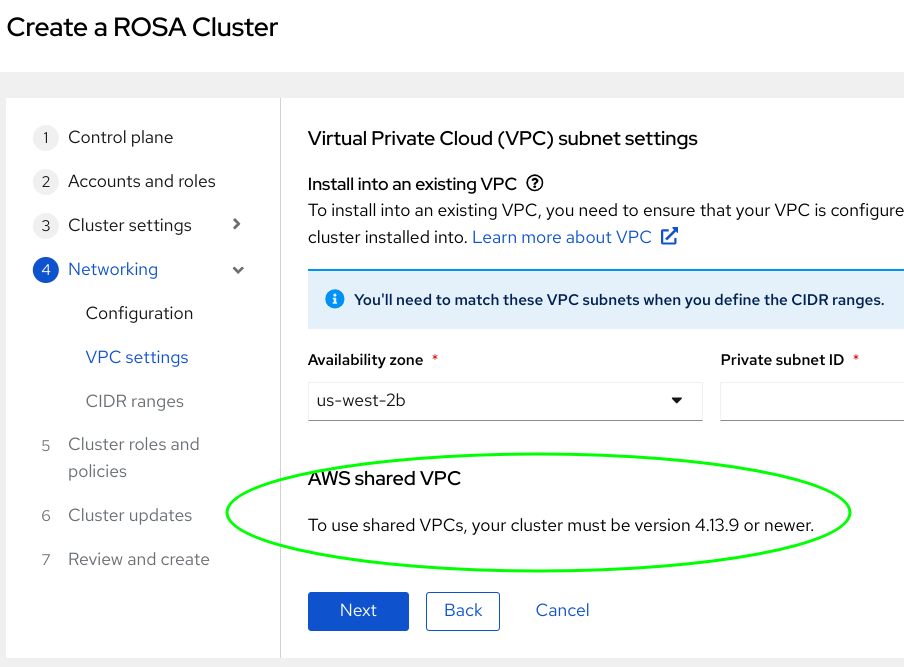Open the Configuration sub-step
904x667 pixels.
coord(139,313)
